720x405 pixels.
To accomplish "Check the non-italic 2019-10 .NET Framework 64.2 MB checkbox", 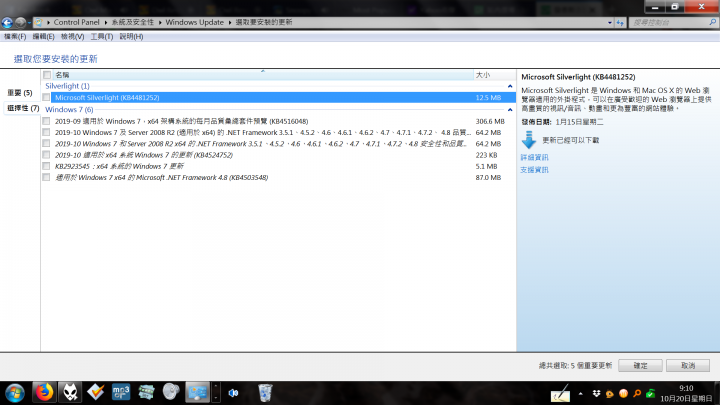I will pos(46,132).
